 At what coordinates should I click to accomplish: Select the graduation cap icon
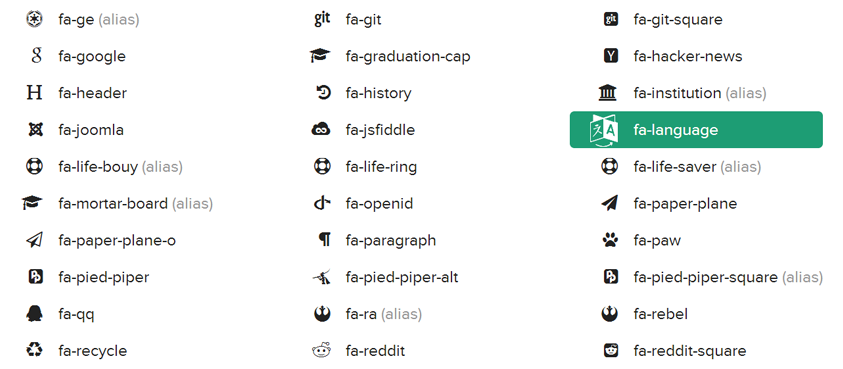[x=320, y=55]
